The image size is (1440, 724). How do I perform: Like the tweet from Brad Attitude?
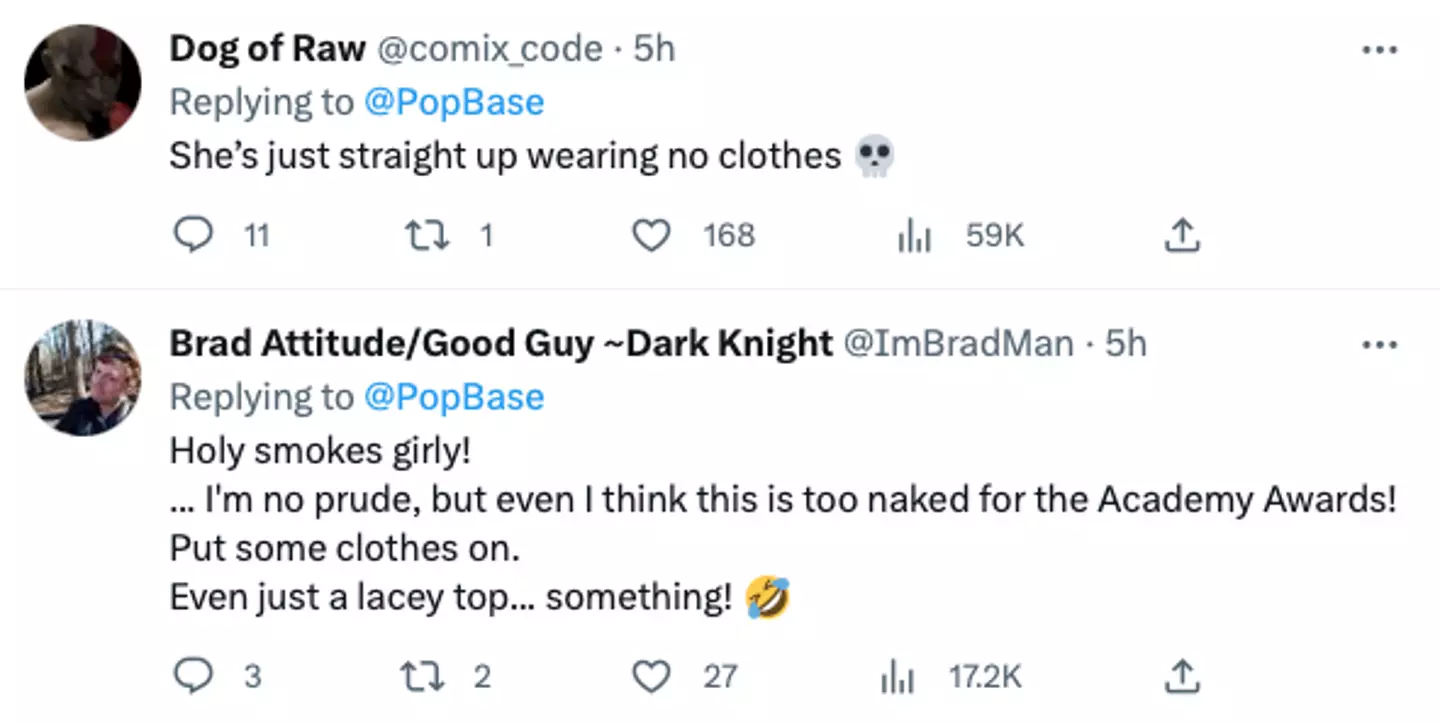(651, 677)
